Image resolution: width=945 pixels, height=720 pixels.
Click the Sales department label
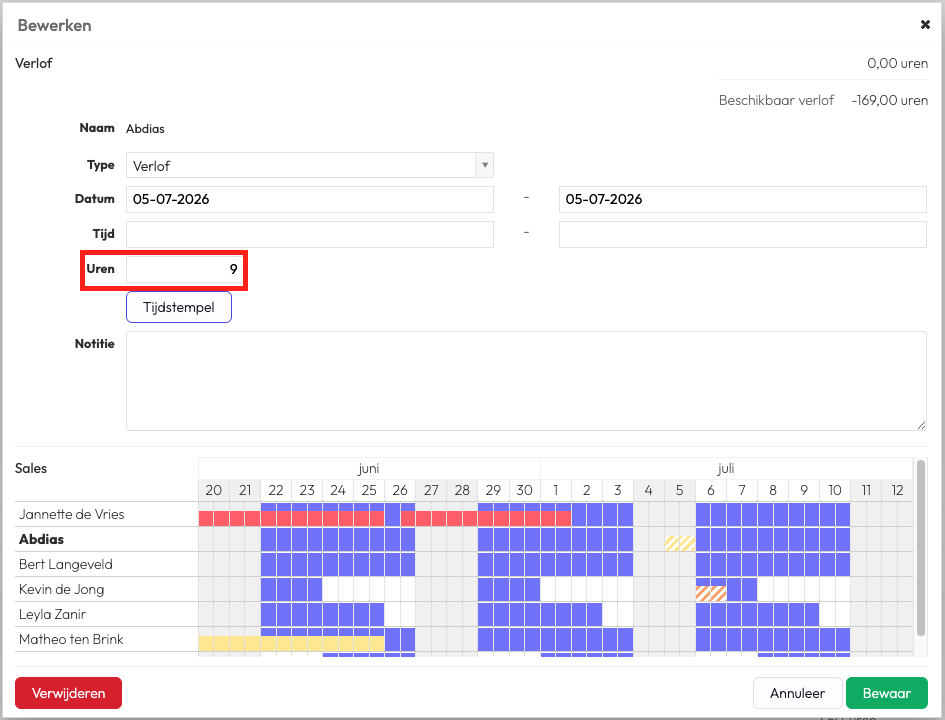31,468
